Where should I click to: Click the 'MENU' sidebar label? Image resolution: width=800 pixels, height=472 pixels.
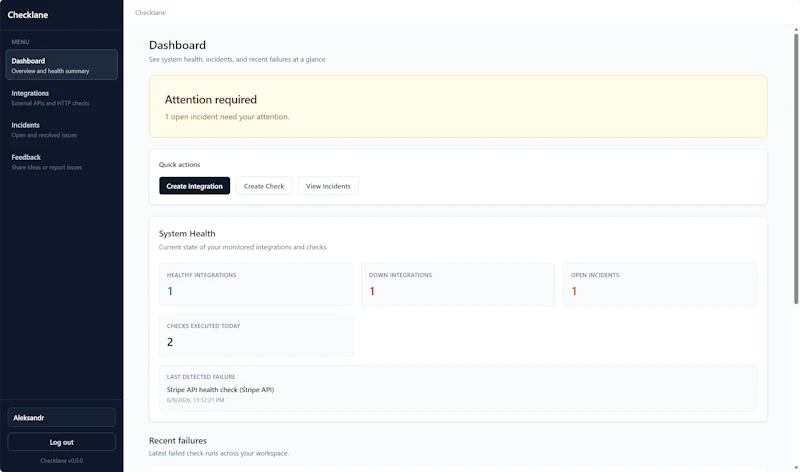coord(20,42)
